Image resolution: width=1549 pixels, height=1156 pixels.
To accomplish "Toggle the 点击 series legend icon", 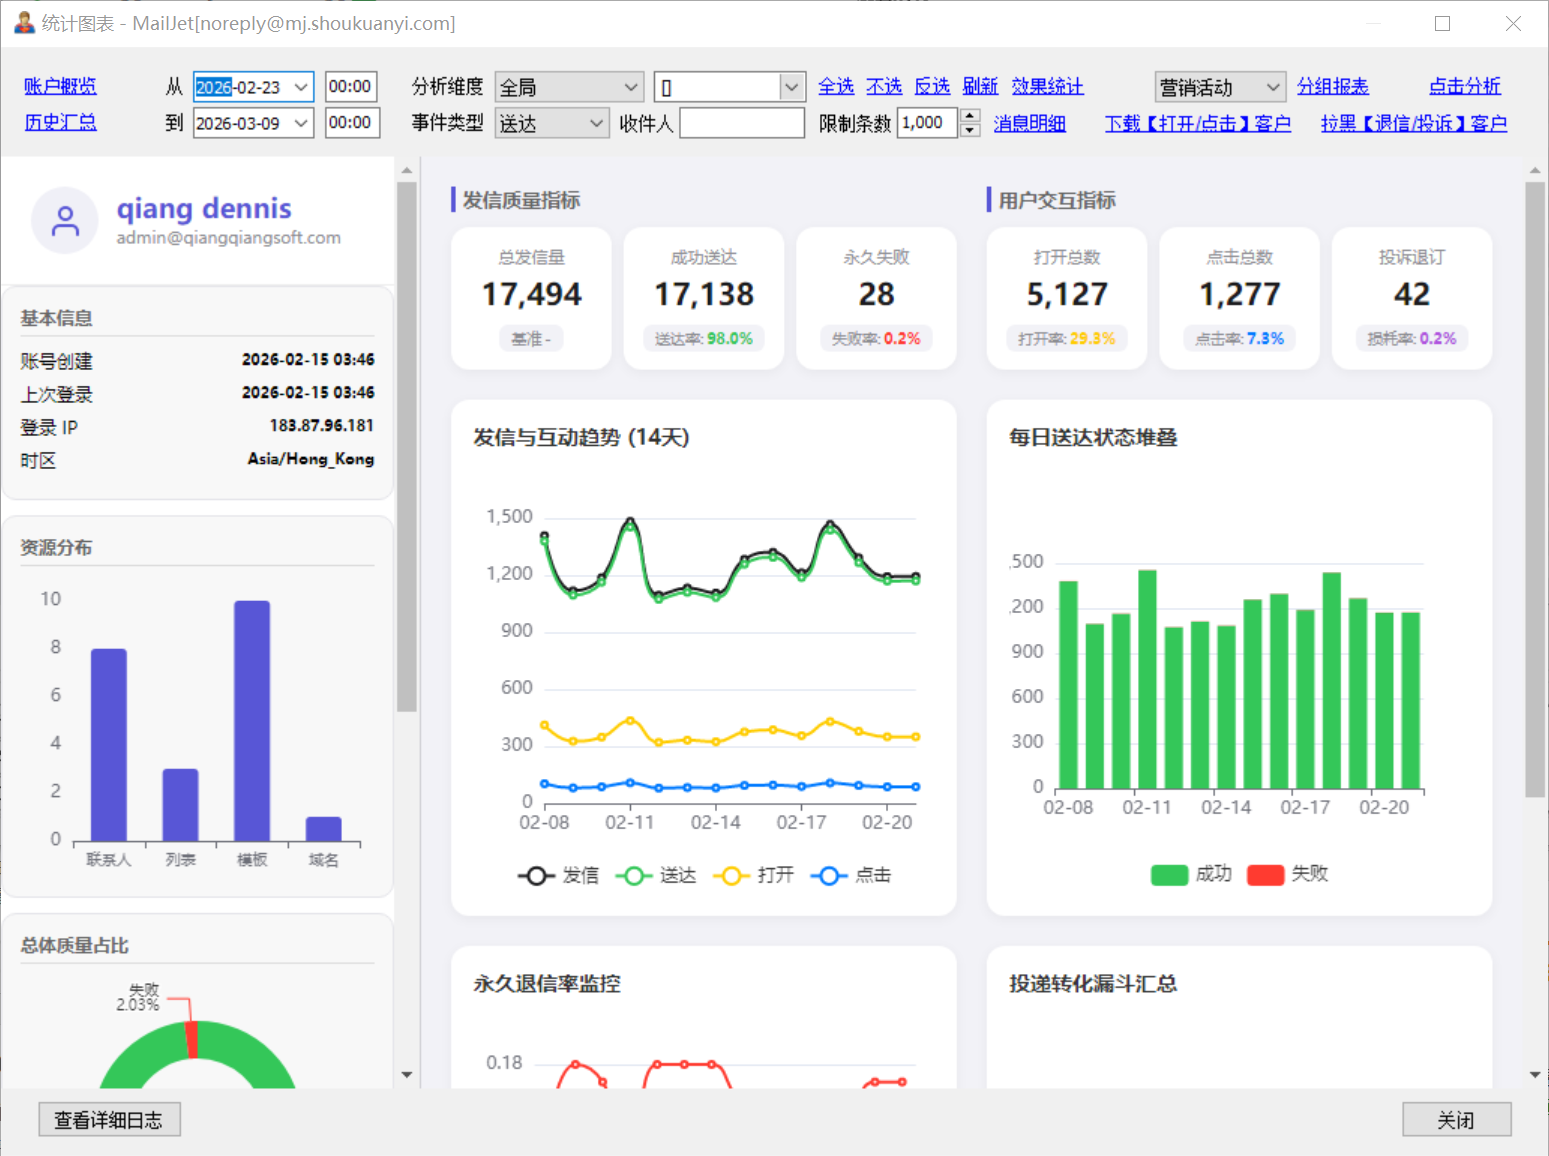I will (828, 876).
